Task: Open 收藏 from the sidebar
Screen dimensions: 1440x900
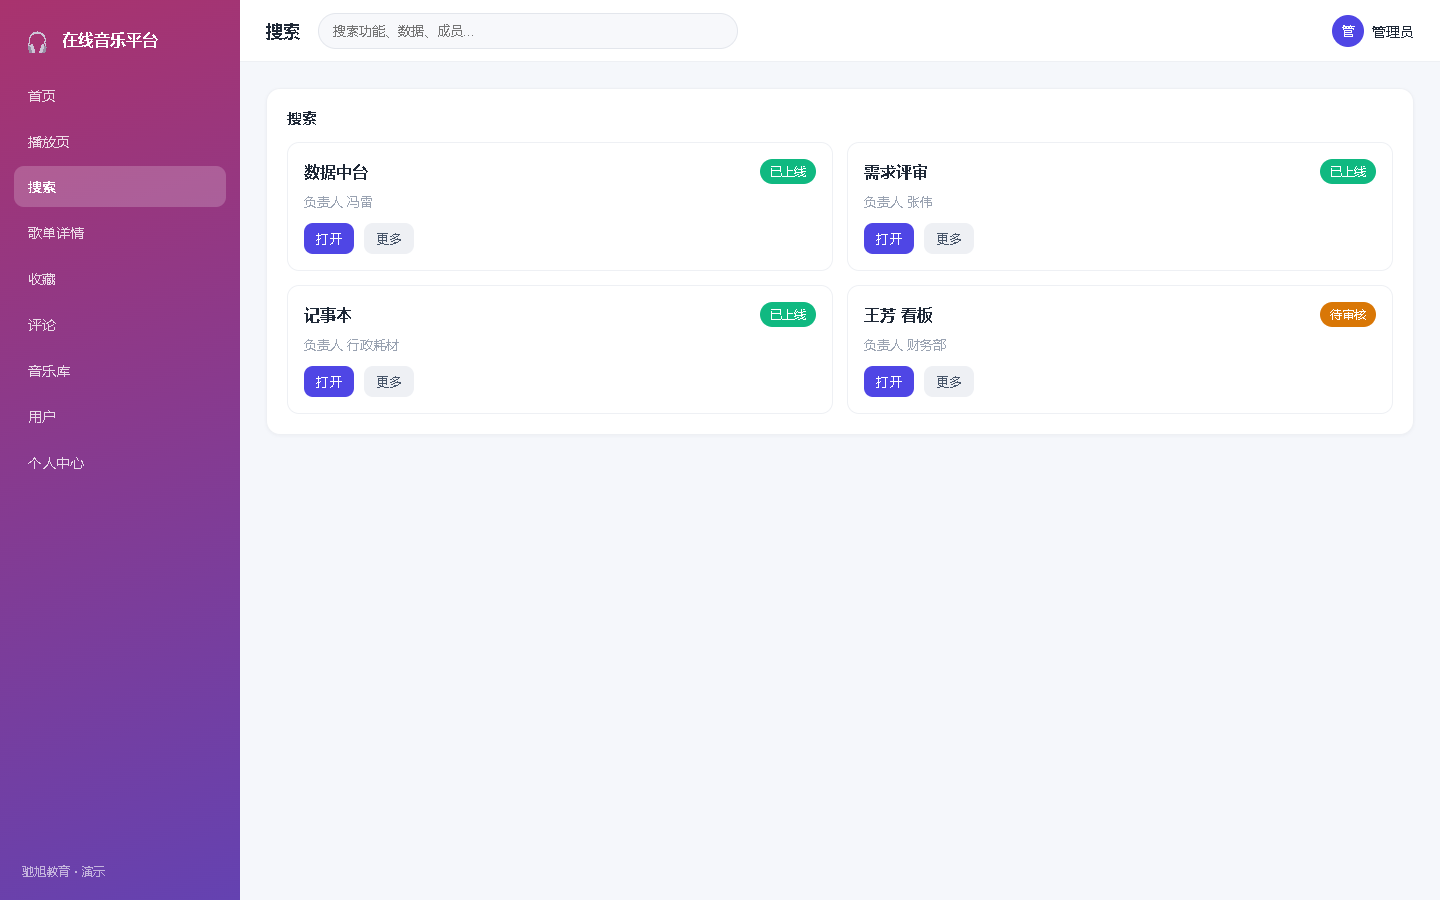Action: point(120,279)
